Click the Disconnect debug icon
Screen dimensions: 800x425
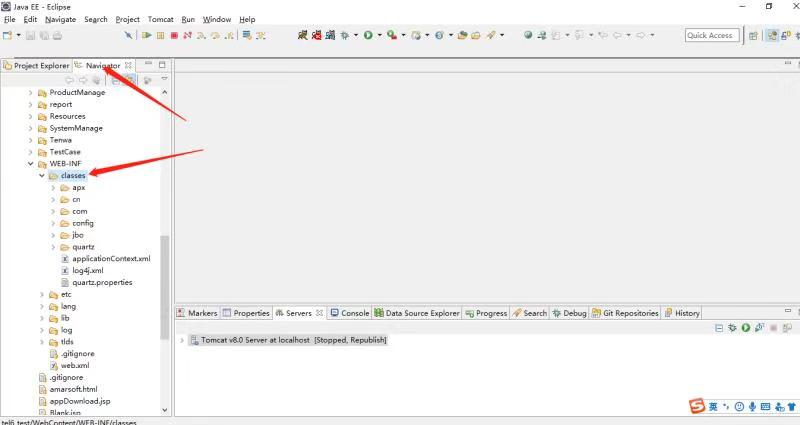[x=188, y=35]
